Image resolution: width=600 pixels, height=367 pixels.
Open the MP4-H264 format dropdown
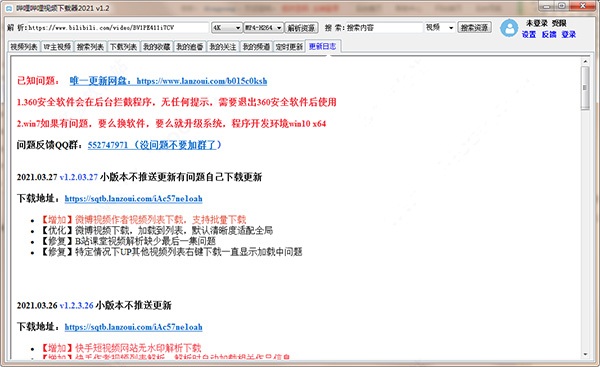[263, 28]
